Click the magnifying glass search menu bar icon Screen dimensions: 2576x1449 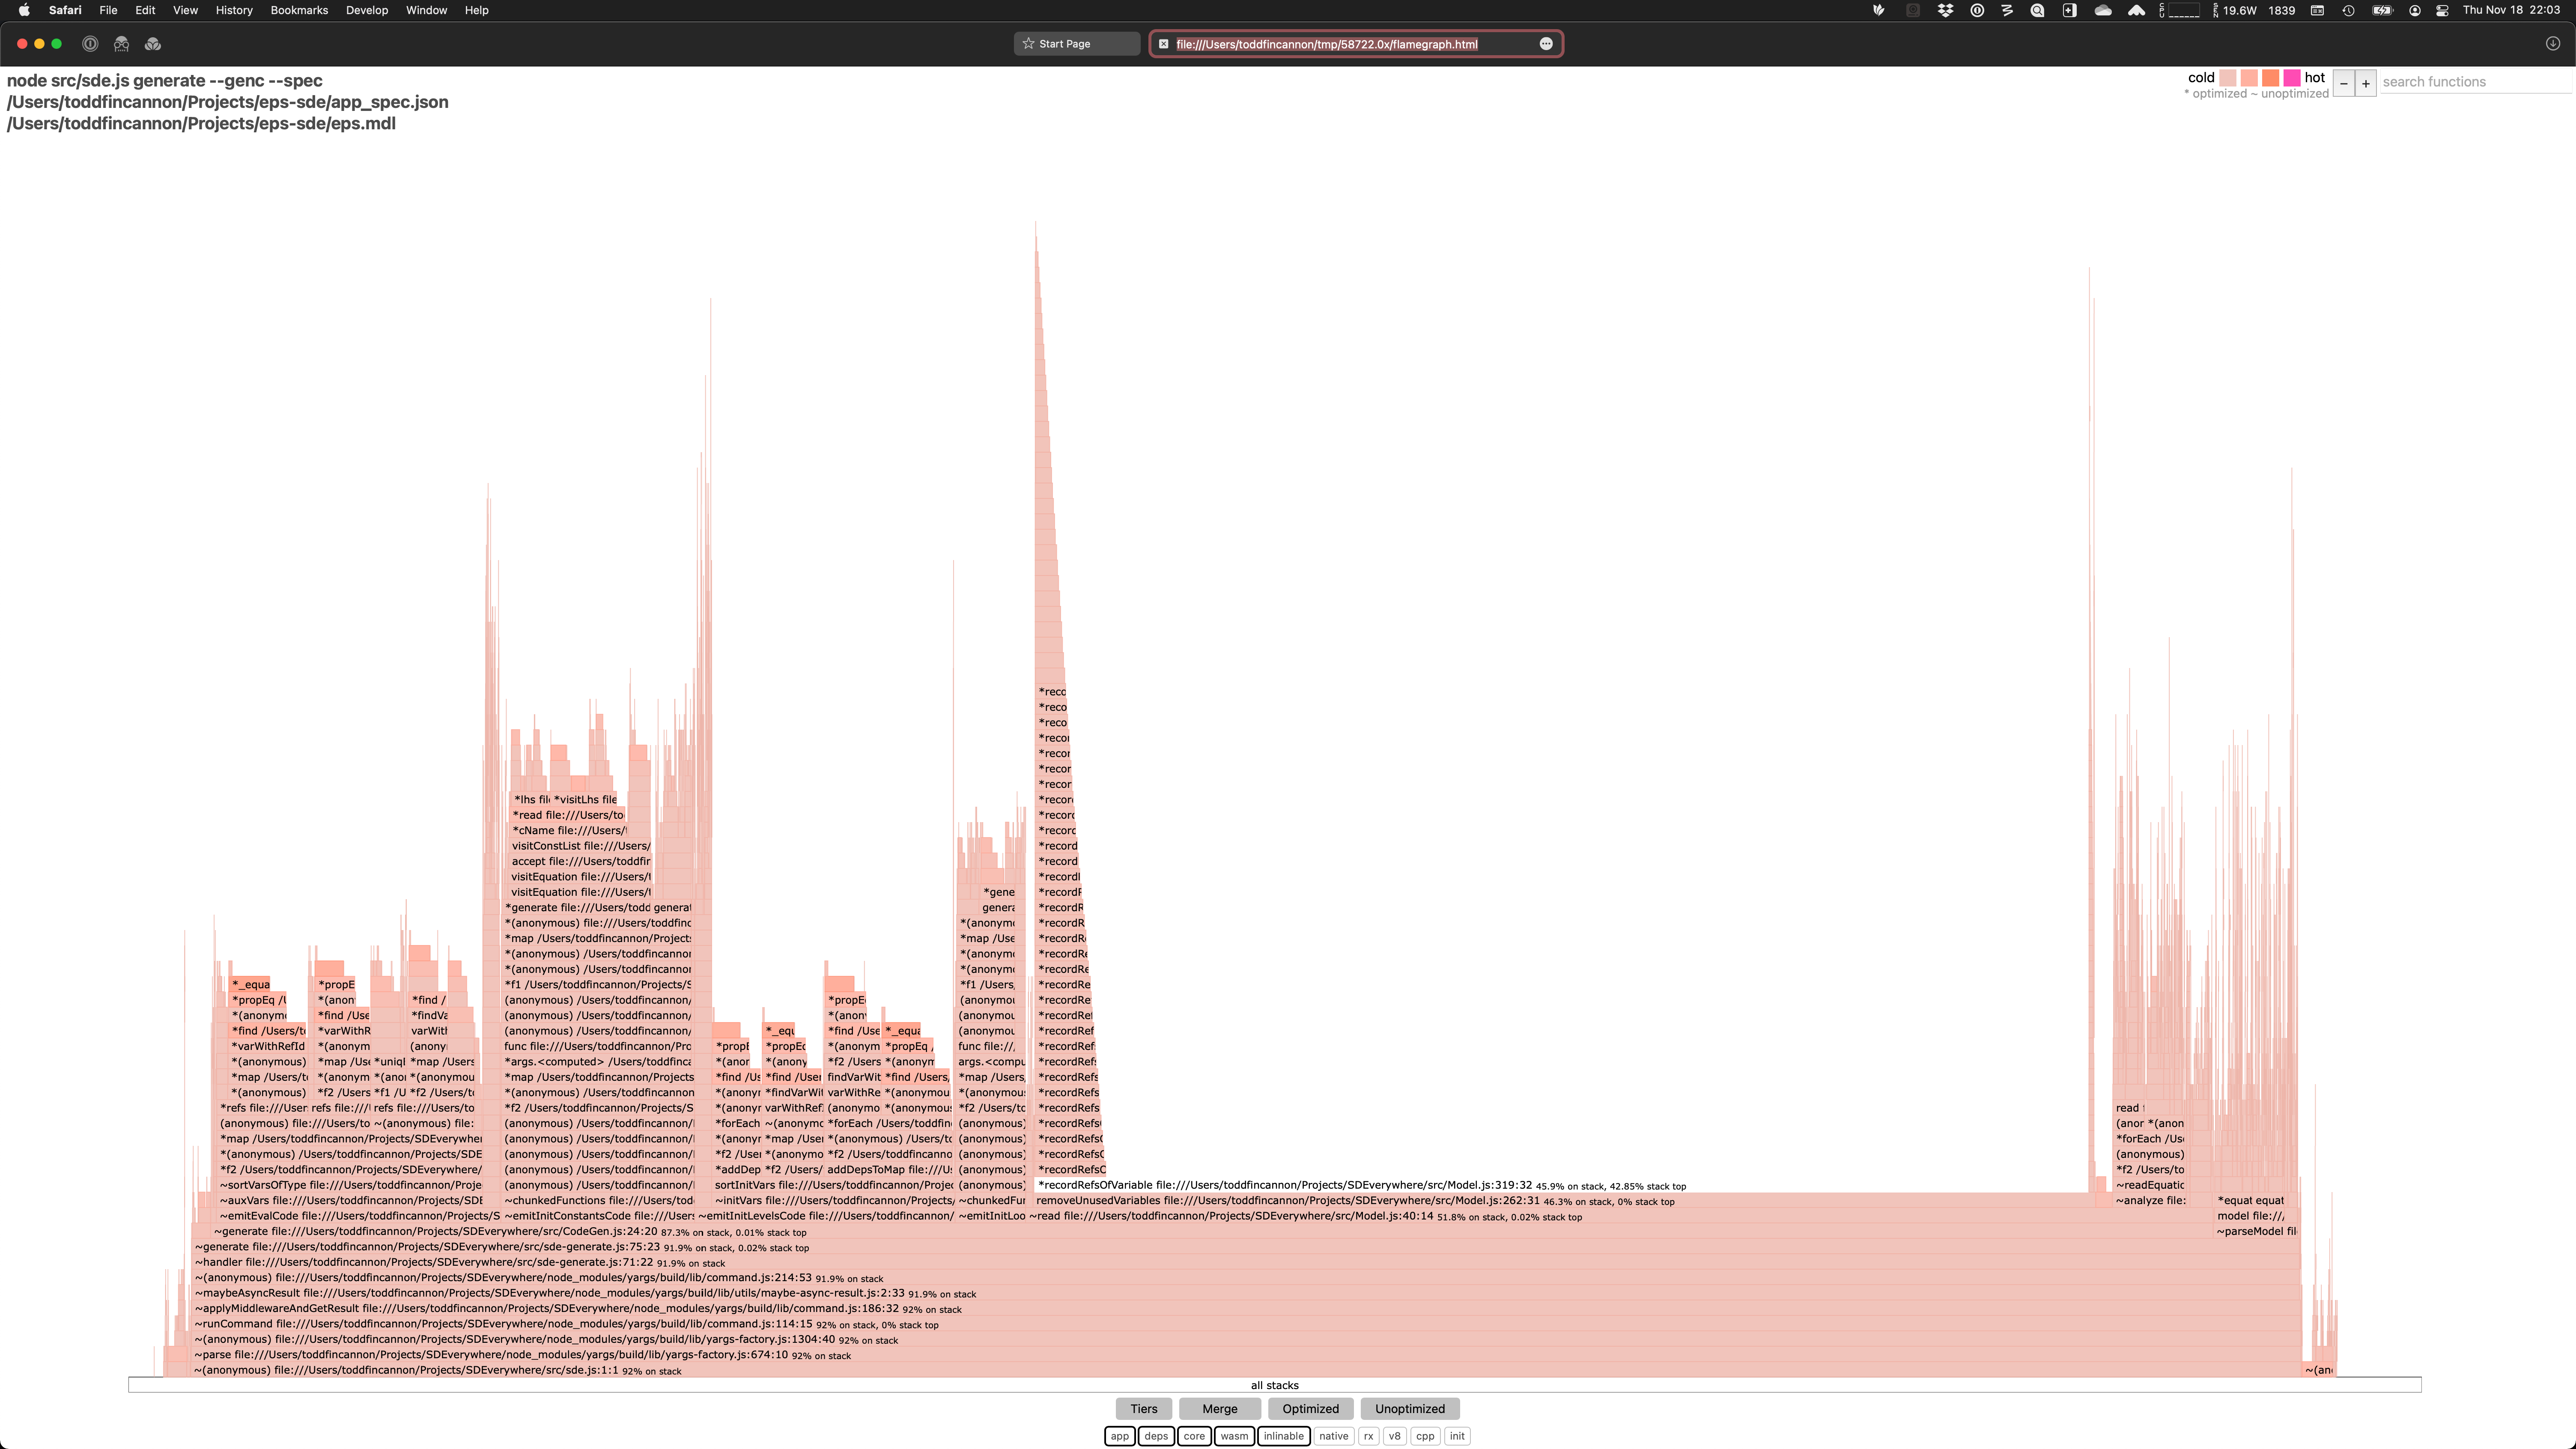point(2038,10)
